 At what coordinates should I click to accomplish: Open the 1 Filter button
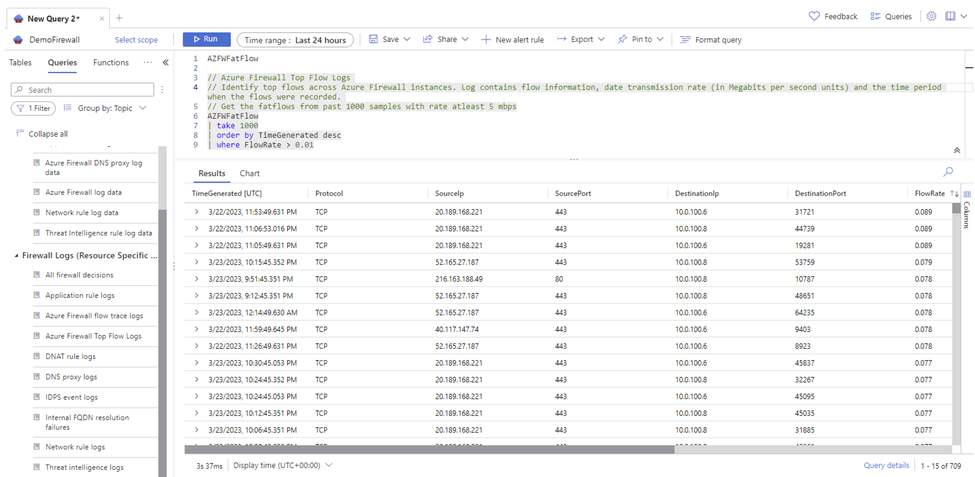(x=33, y=108)
